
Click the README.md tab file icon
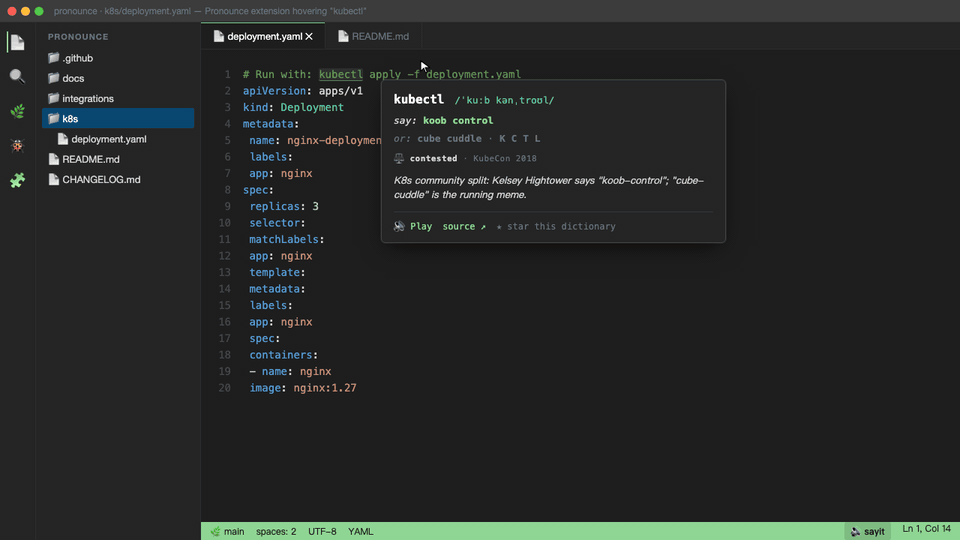click(343, 36)
